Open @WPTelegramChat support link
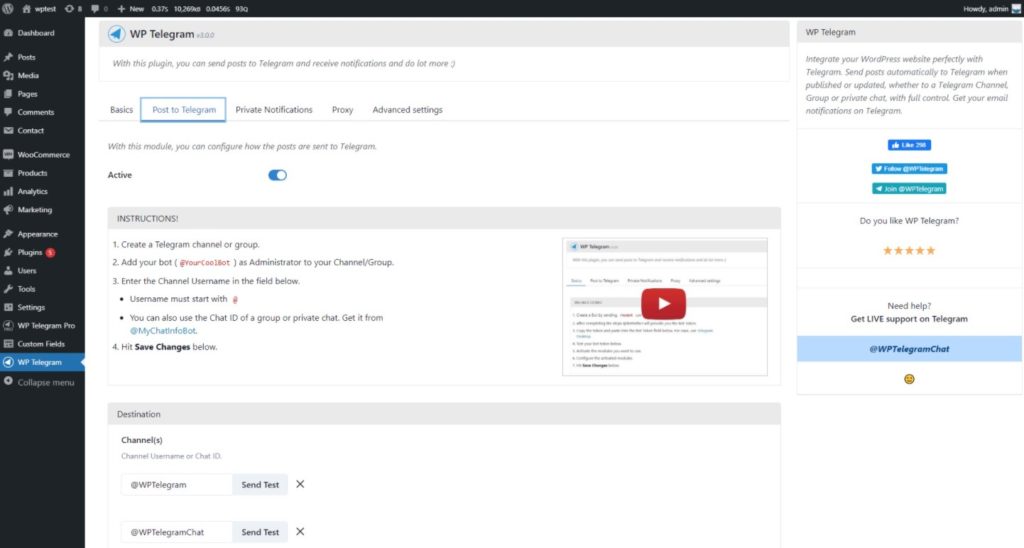Screen dimensions: 1024x548 pos(909,349)
